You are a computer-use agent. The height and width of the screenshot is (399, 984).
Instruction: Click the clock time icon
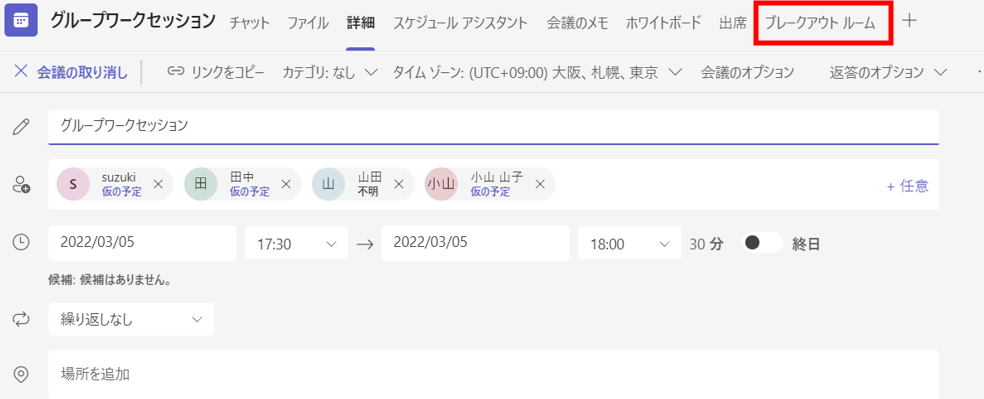21,243
